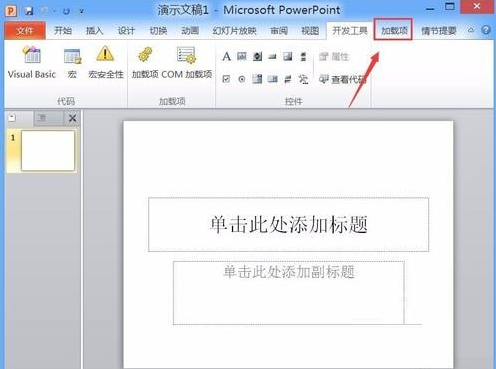Viewport: 496px width, 369px height.
Task: Switch to the 开始 tab
Action: click(63, 31)
